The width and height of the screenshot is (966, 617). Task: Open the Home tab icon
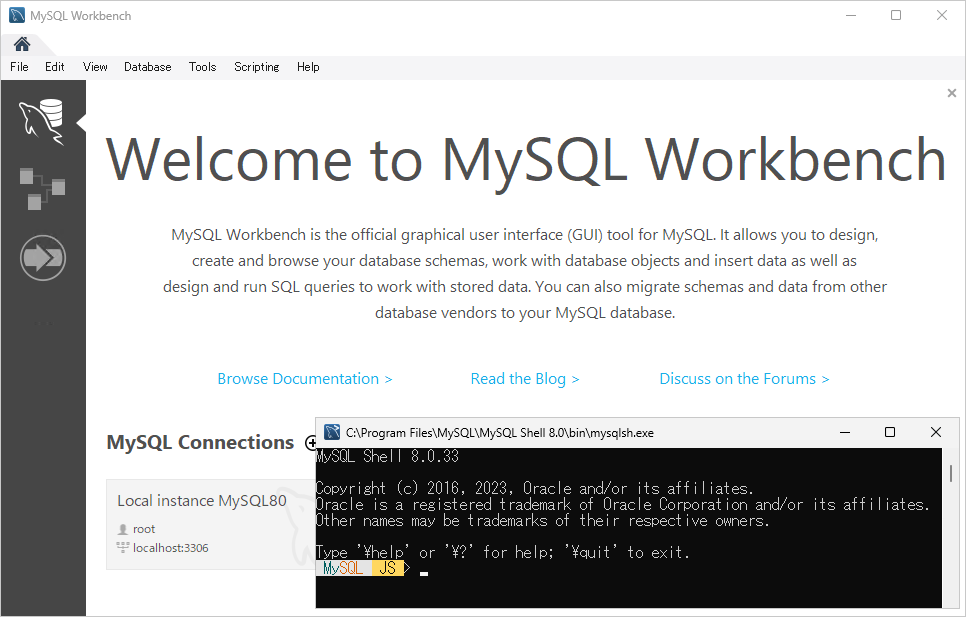click(22, 44)
